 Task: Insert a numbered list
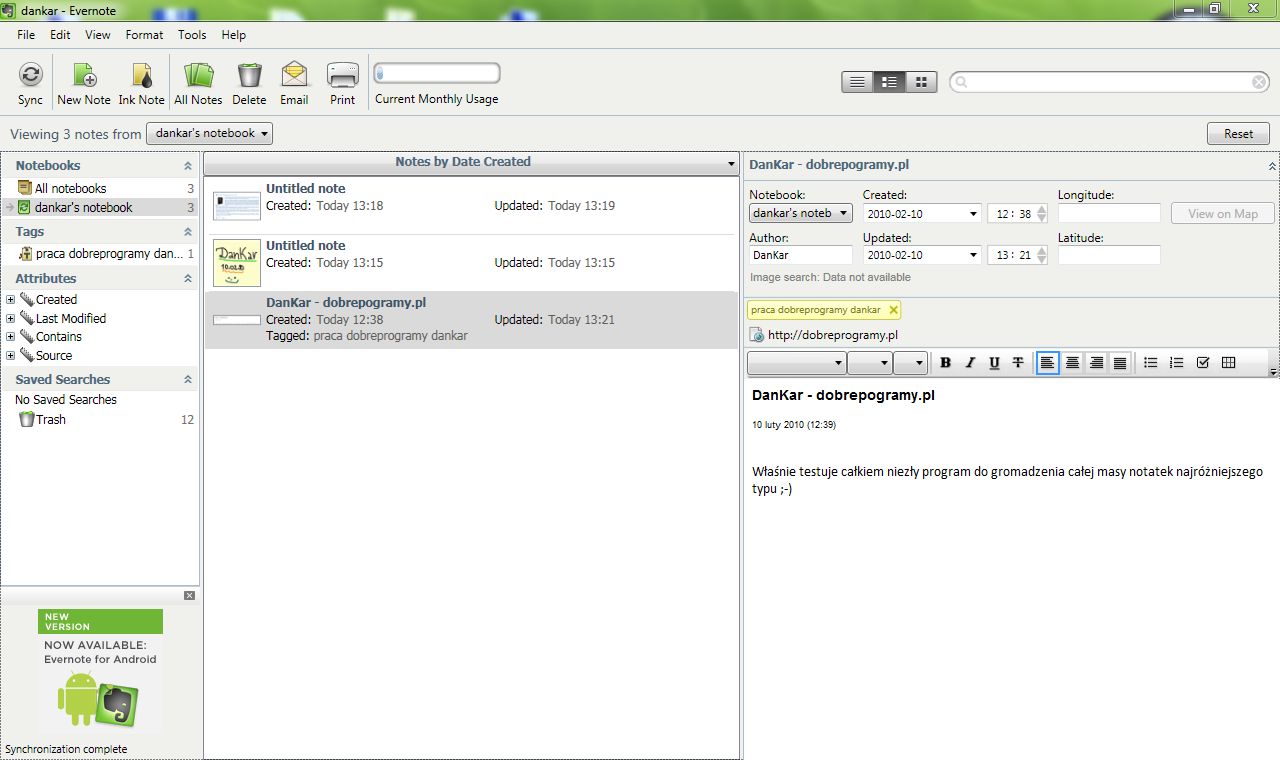pos(1177,363)
